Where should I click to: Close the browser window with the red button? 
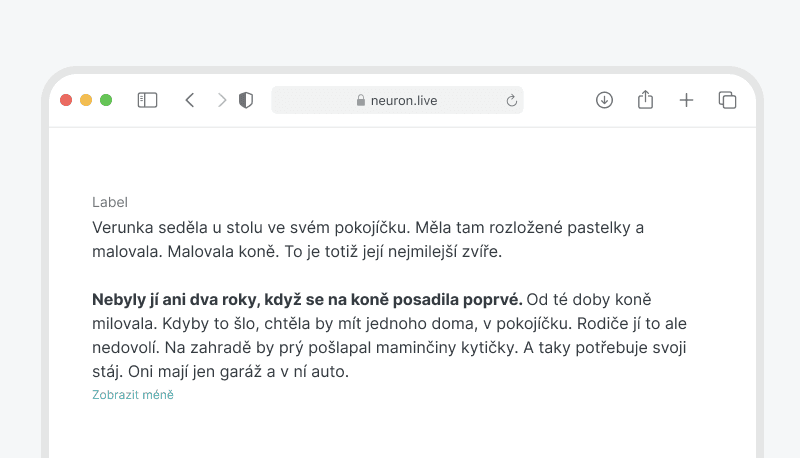tap(66, 100)
